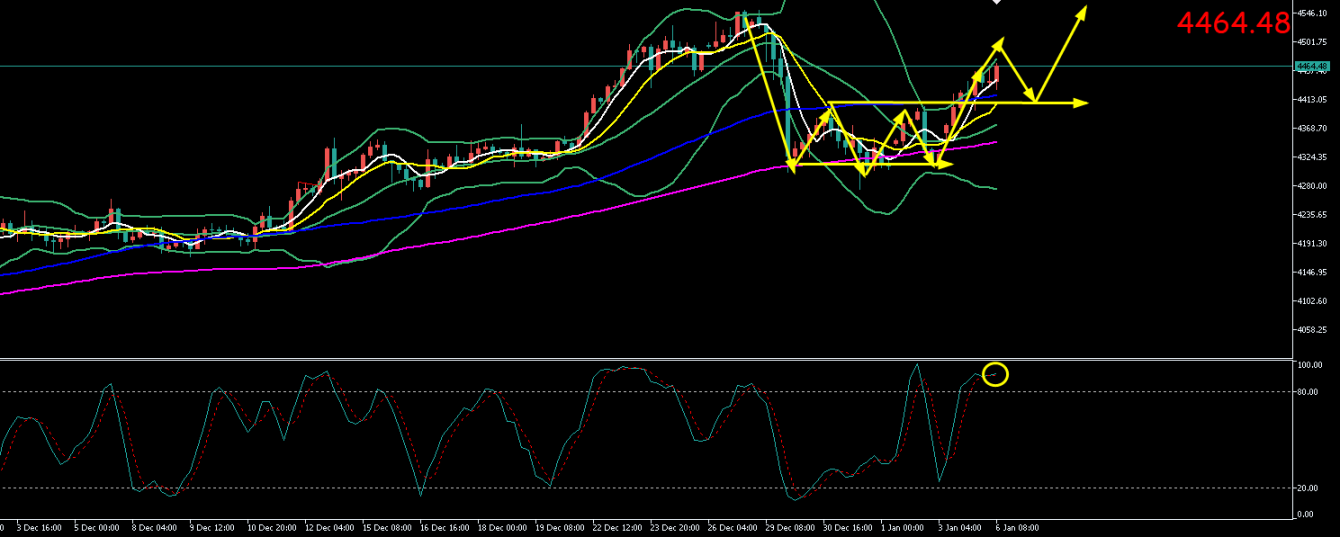
Task: Click the separator between chart and oscillator
Action: [x=640, y=358]
